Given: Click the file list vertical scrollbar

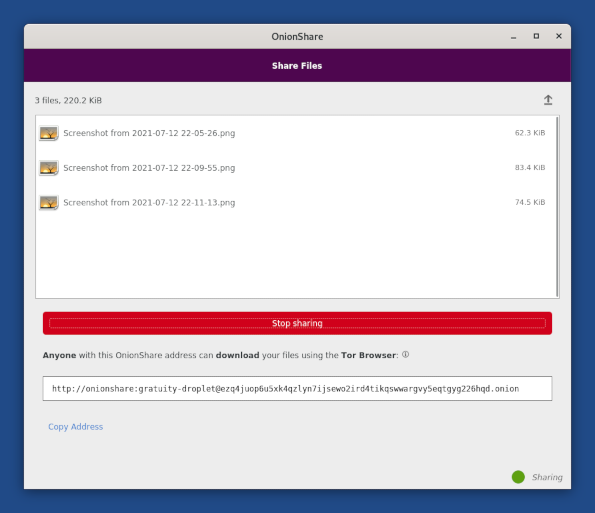Looking at the screenshot, I should coord(557,207).
